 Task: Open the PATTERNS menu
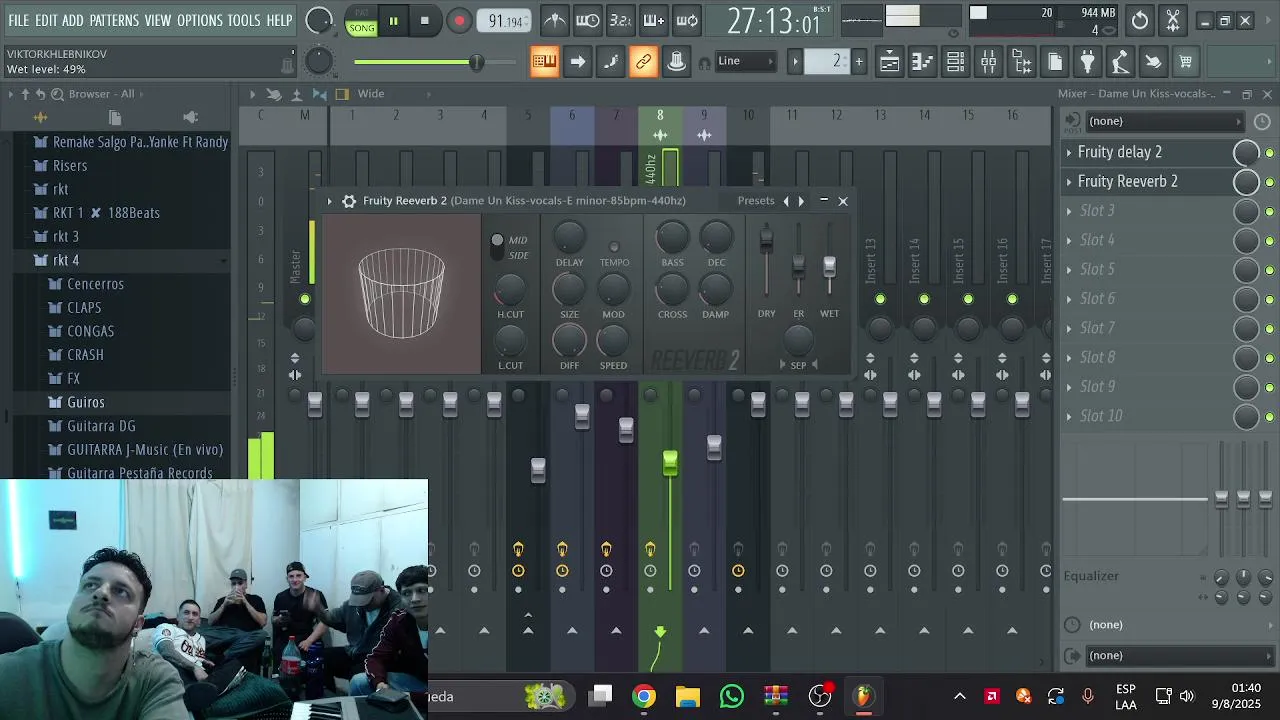tap(114, 20)
